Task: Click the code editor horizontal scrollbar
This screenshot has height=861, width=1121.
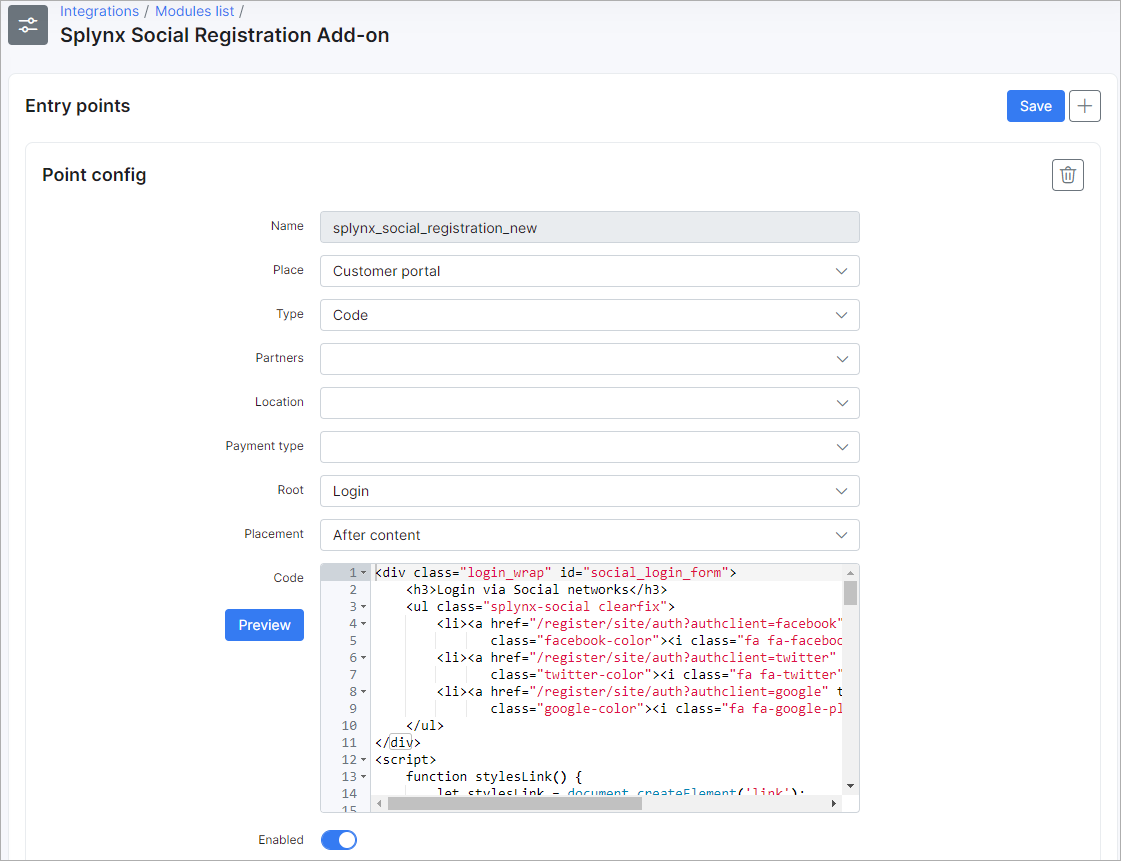Action: (514, 803)
